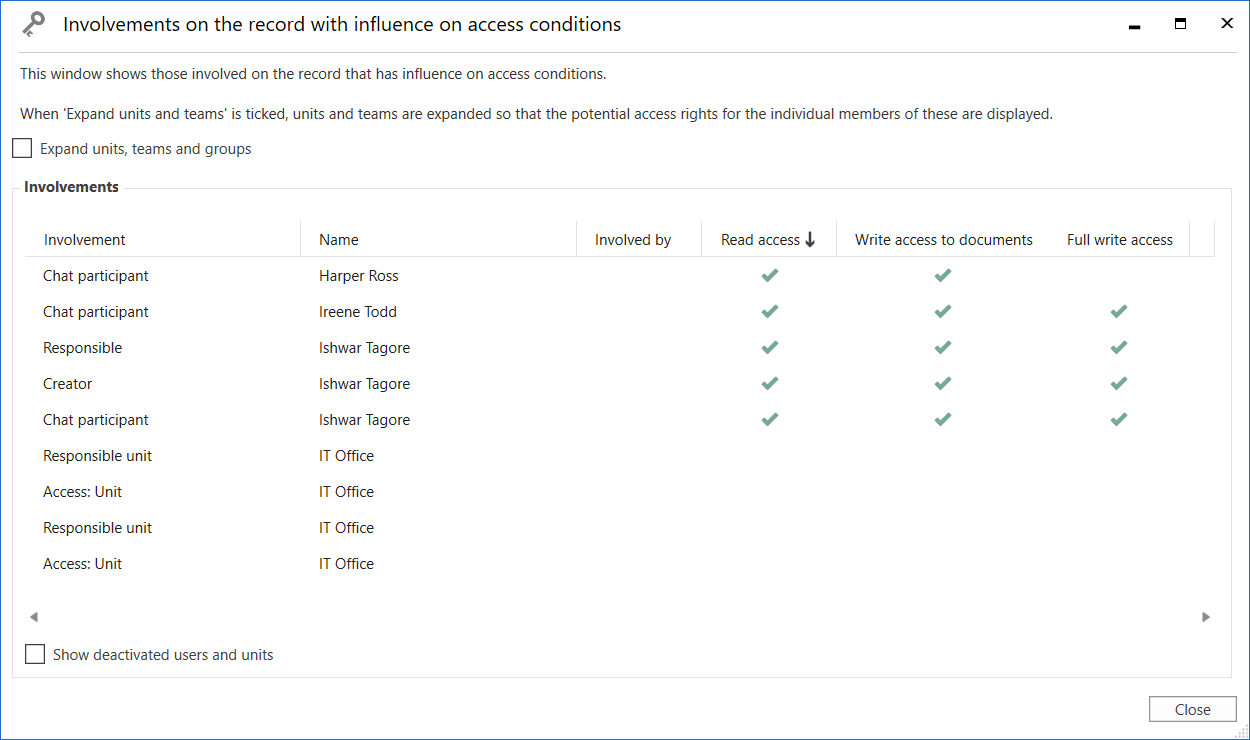
Task: Click Ishwar Tagore in the Responsible row
Action: pyautogui.click(x=364, y=348)
